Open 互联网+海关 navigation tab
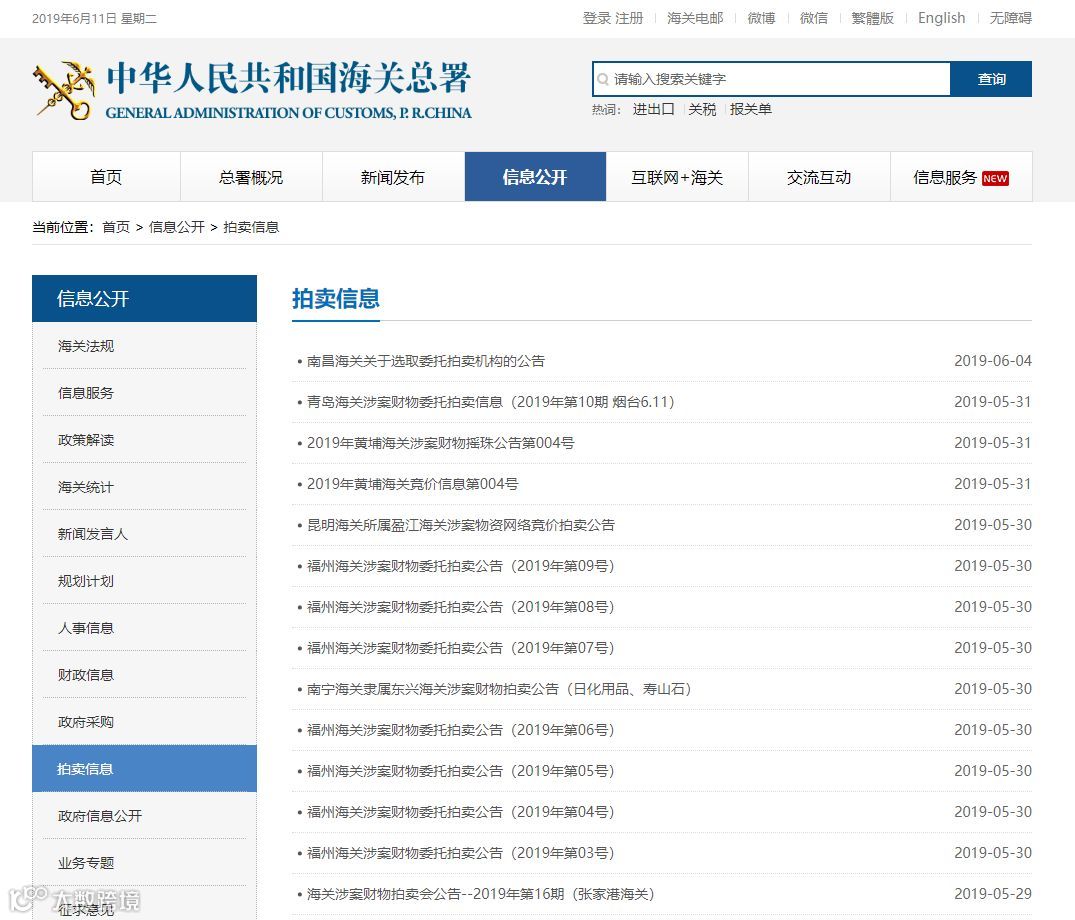 click(677, 177)
